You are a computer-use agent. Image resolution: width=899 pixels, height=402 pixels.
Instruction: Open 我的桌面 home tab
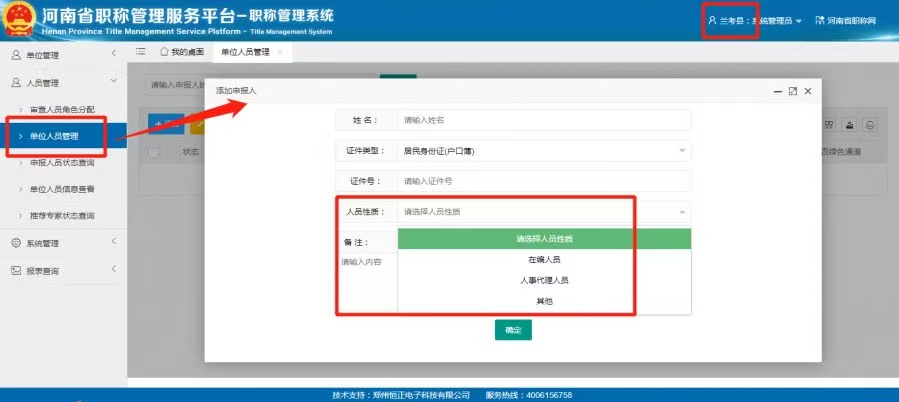(x=182, y=52)
